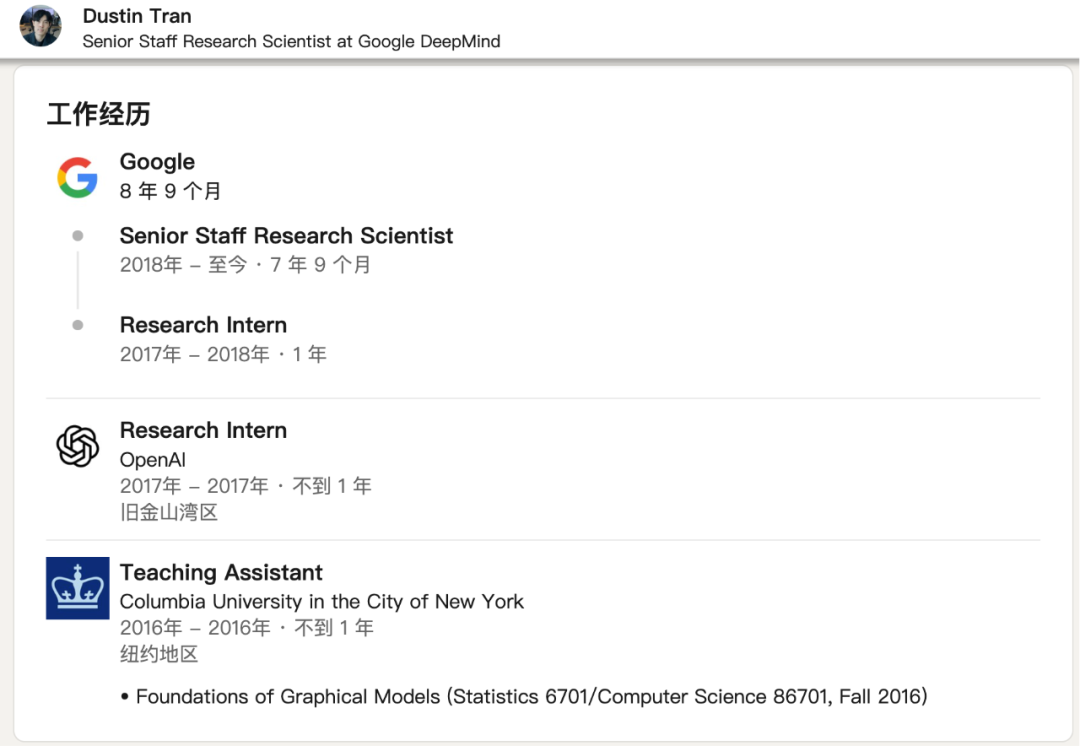Click the 工作经历 section heading
Viewport: 1080px width, 746px height.
pyautogui.click(x=98, y=114)
